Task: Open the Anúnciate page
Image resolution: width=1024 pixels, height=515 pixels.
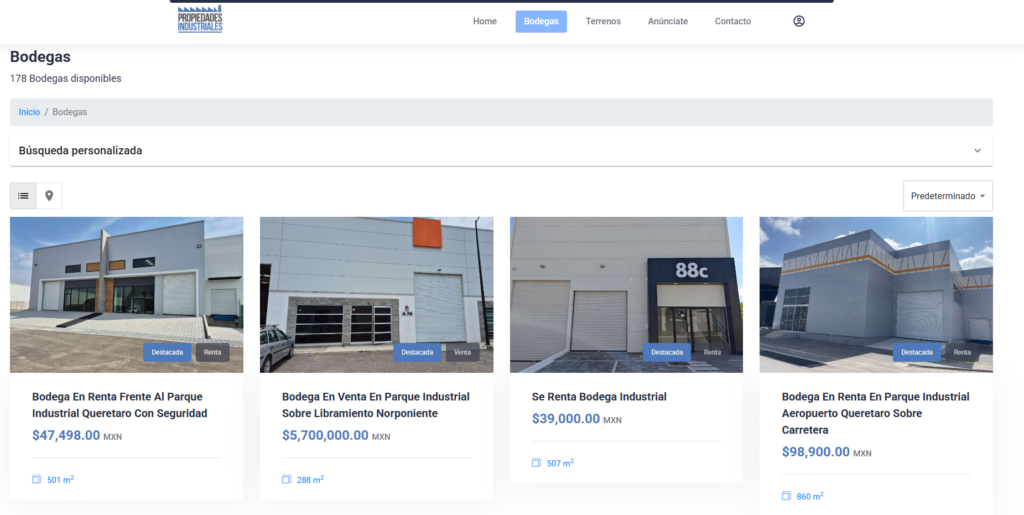Action: point(667,22)
